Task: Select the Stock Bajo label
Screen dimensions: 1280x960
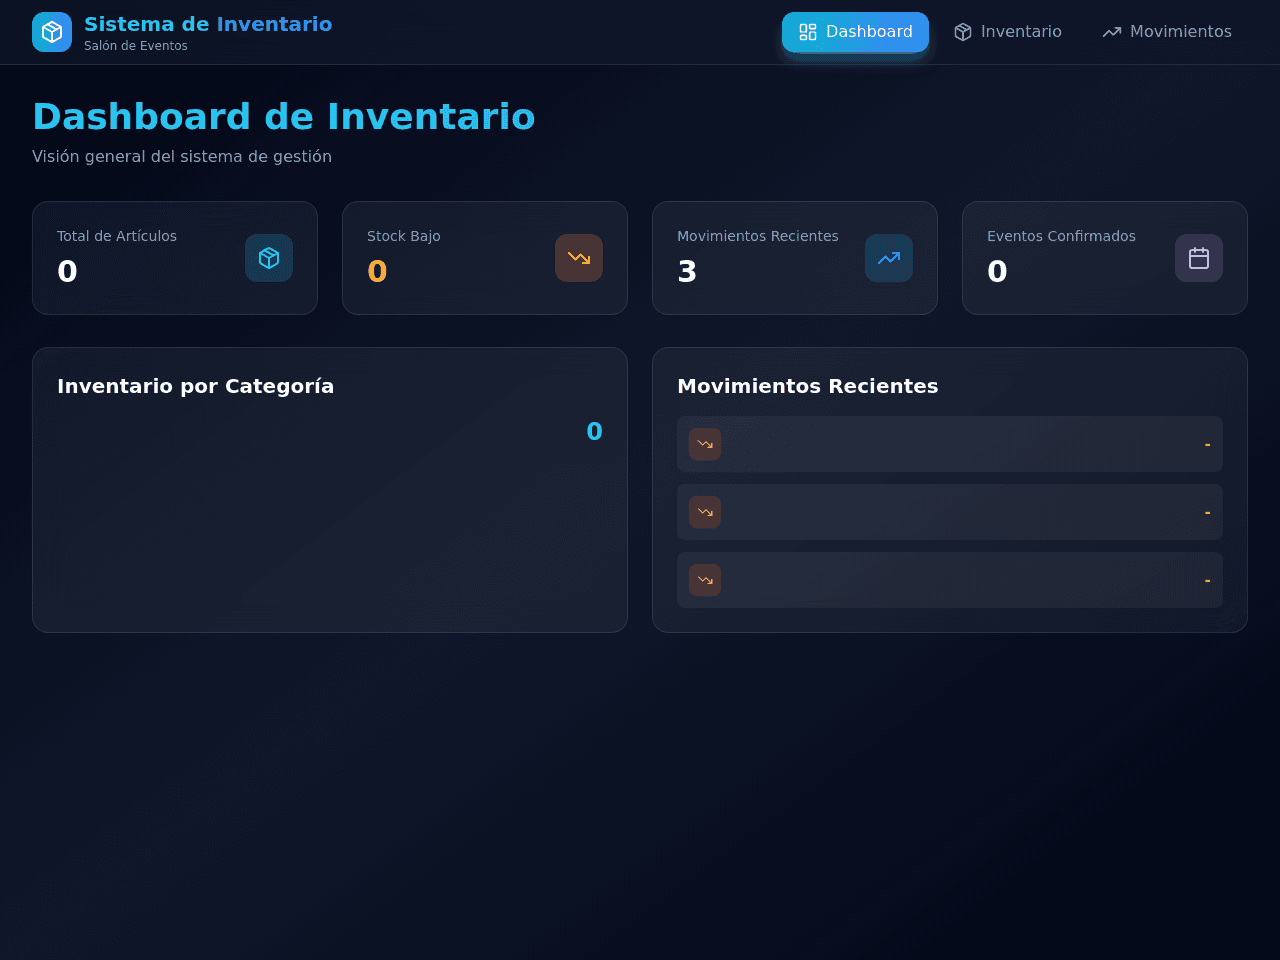Action: tap(404, 236)
